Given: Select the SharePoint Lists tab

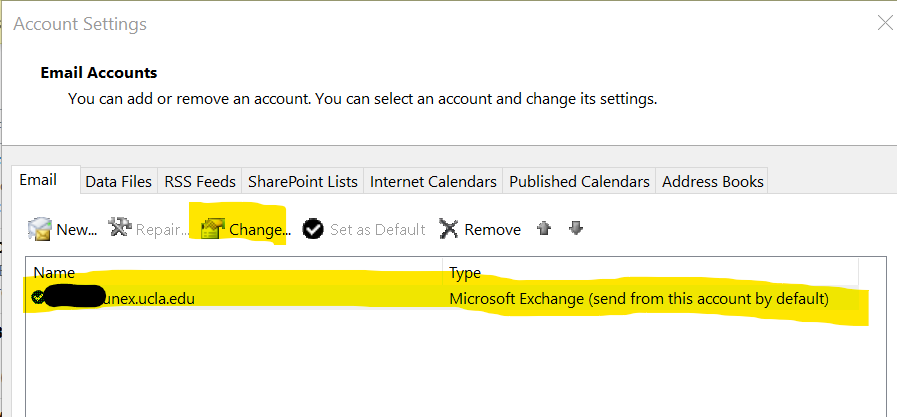Looking at the screenshot, I should coord(302,181).
